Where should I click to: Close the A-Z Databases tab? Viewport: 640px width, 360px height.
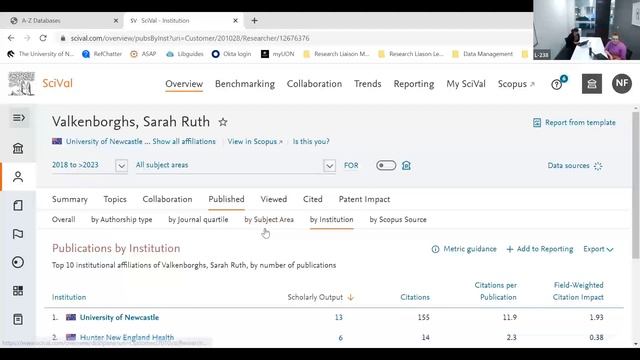116,20
